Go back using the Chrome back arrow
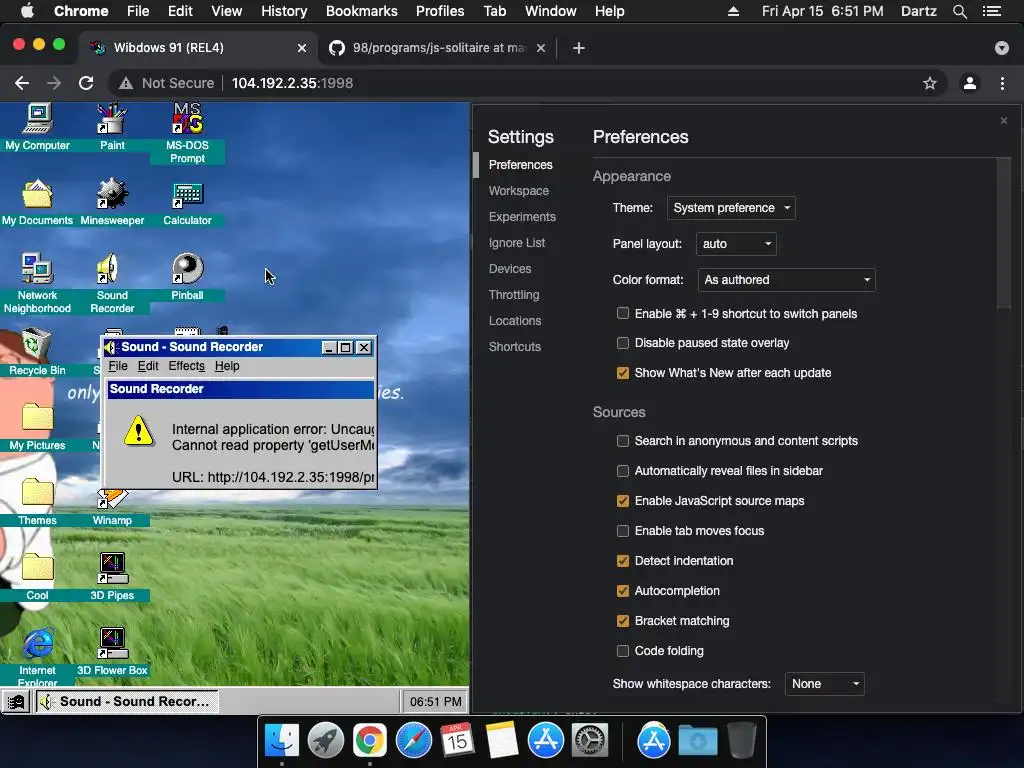Screen dimensions: 1024x768 (x=22, y=83)
